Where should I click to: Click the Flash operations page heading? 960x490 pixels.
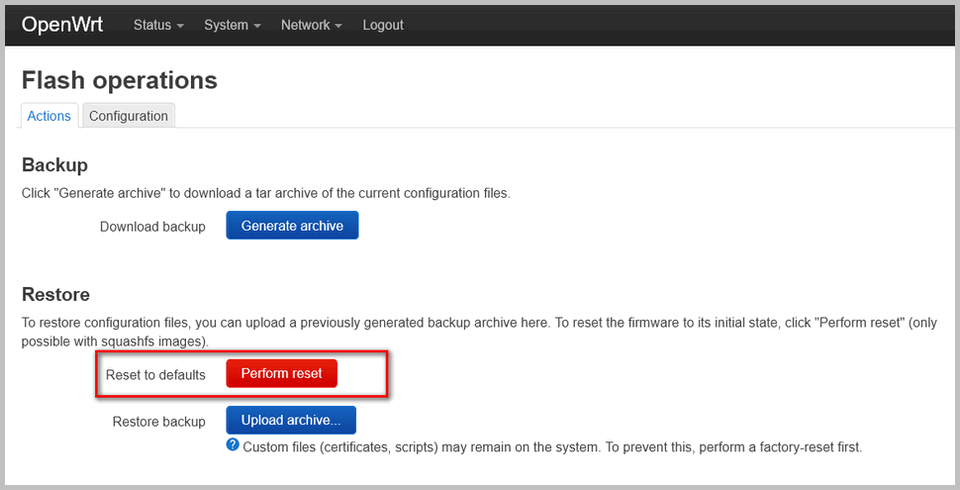119,80
